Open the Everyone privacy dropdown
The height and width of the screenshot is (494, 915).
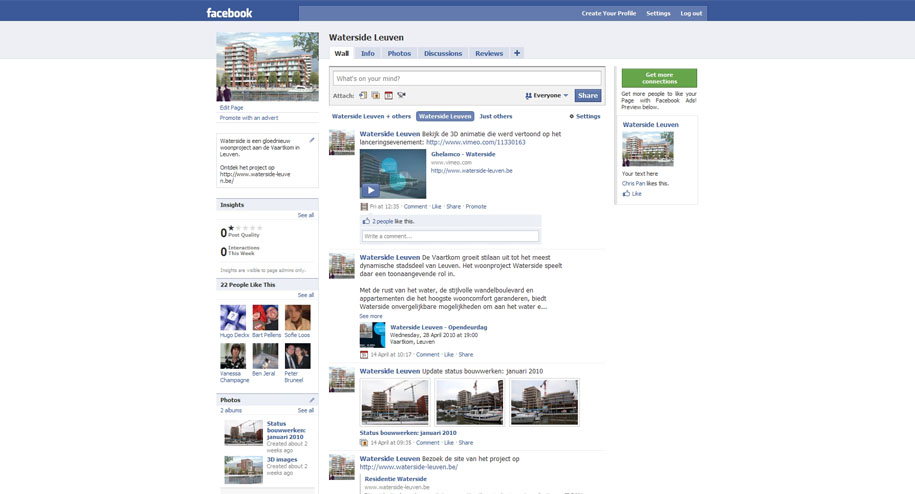(547, 96)
